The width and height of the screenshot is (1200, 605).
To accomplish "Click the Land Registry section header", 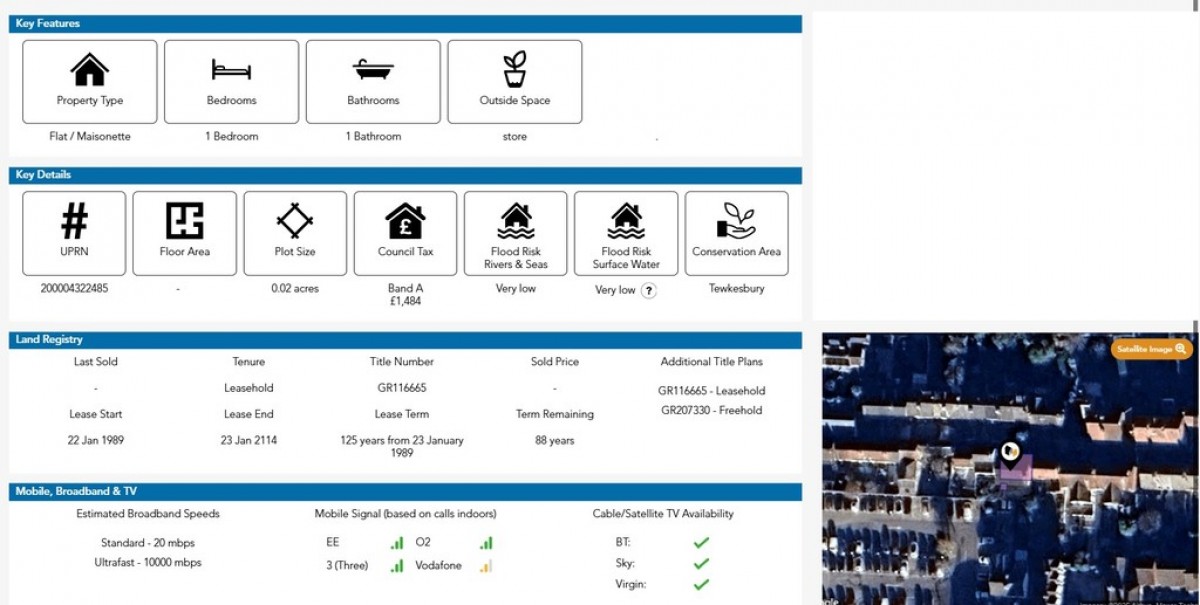I will pyautogui.click(x=50, y=340).
